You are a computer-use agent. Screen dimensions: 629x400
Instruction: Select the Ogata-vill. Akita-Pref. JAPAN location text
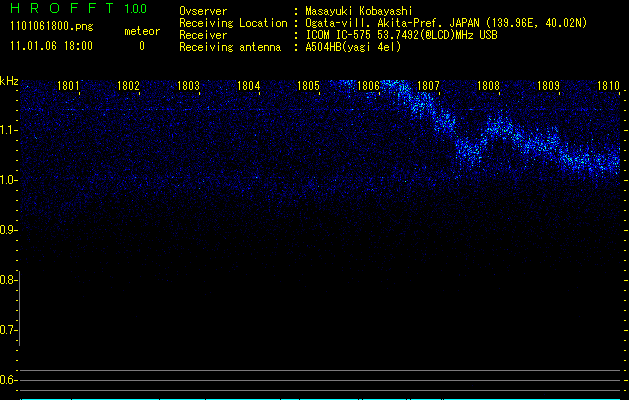[446, 23]
